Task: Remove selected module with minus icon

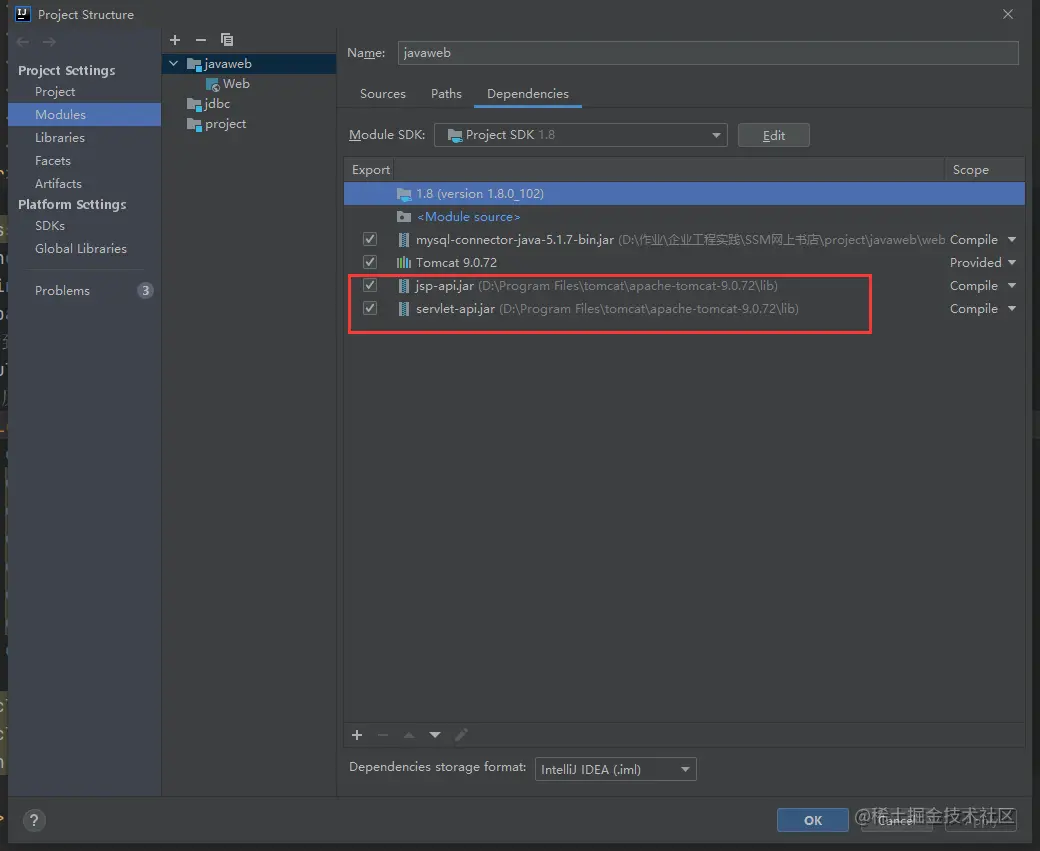Action: click(201, 40)
